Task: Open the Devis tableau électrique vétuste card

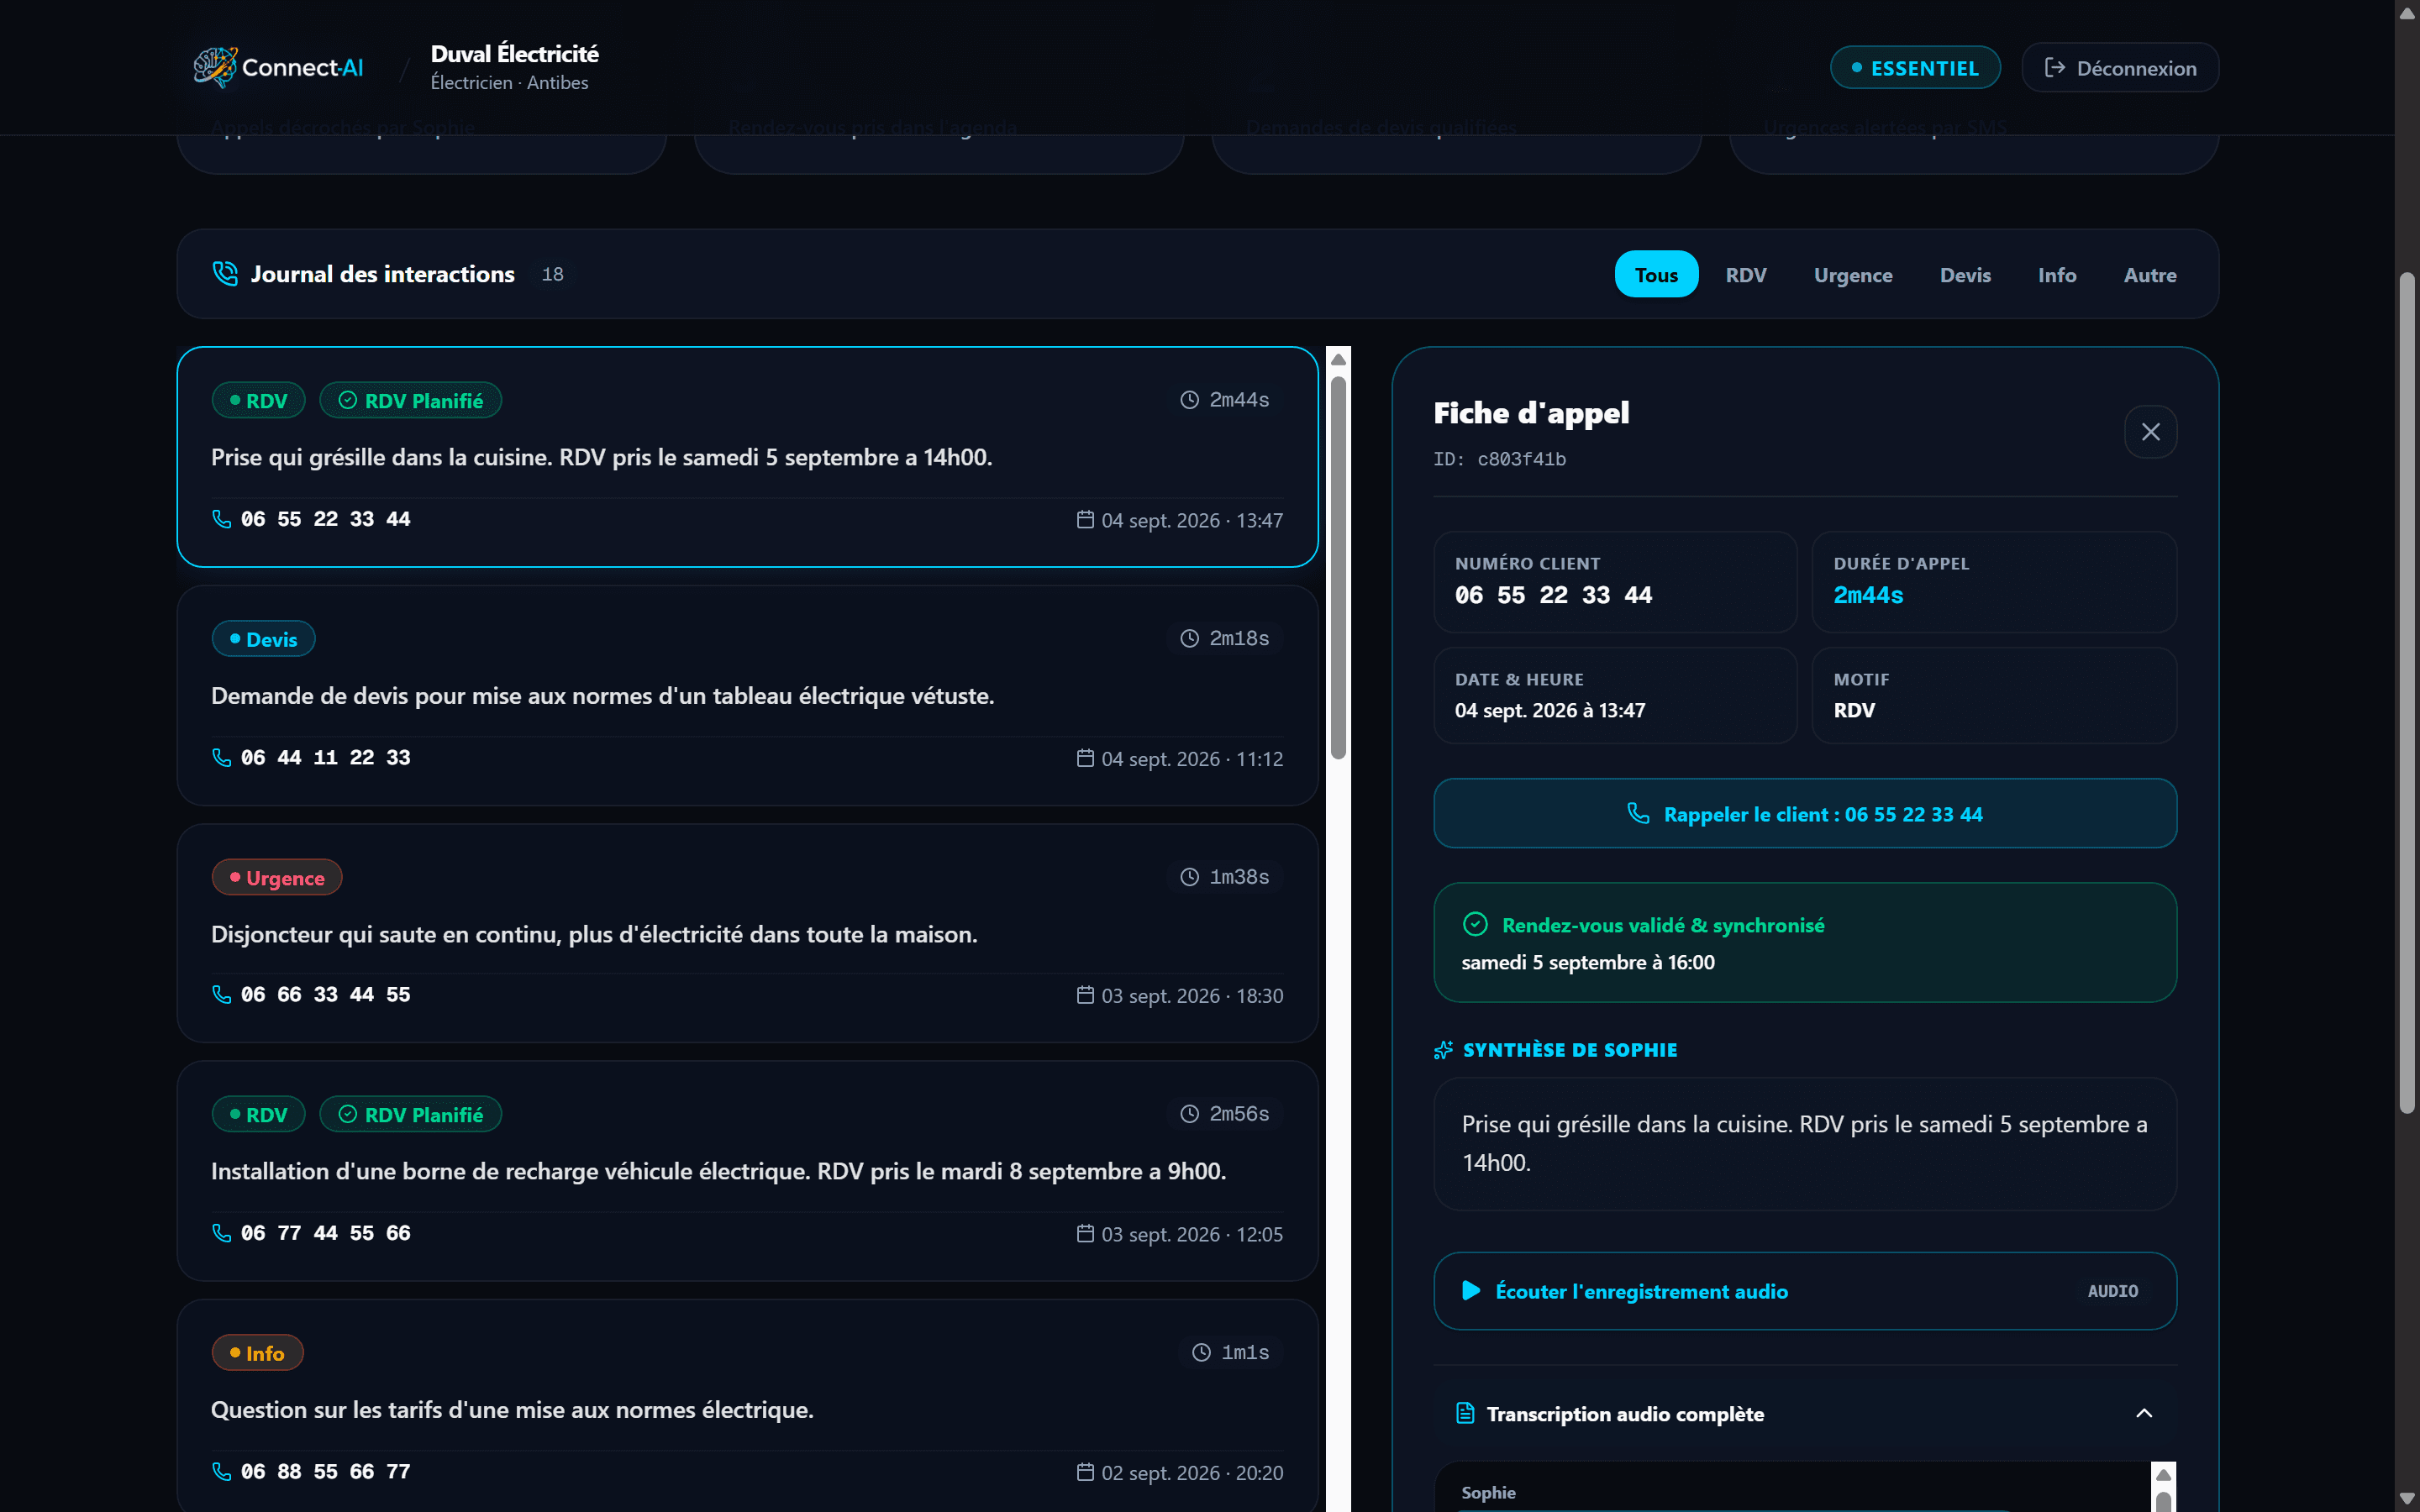Action: click(x=747, y=696)
